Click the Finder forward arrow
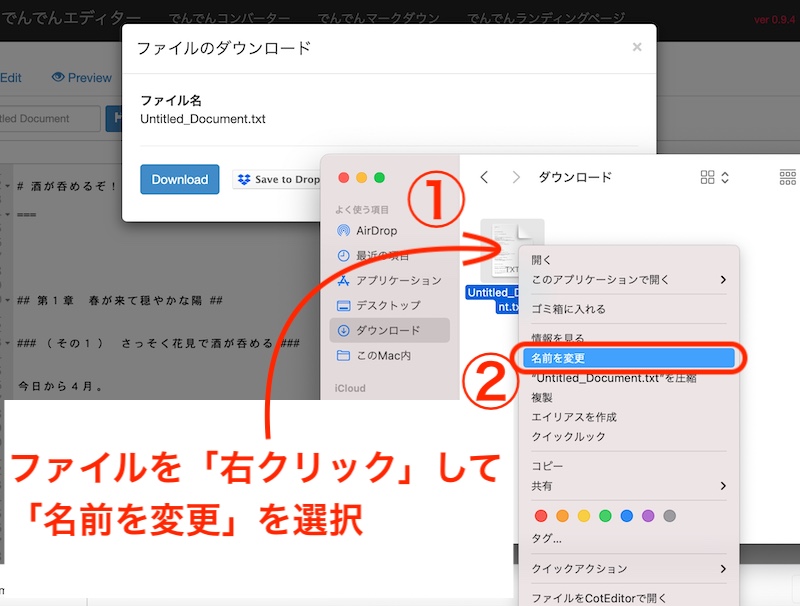The height and width of the screenshot is (606, 800). [x=516, y=177]
